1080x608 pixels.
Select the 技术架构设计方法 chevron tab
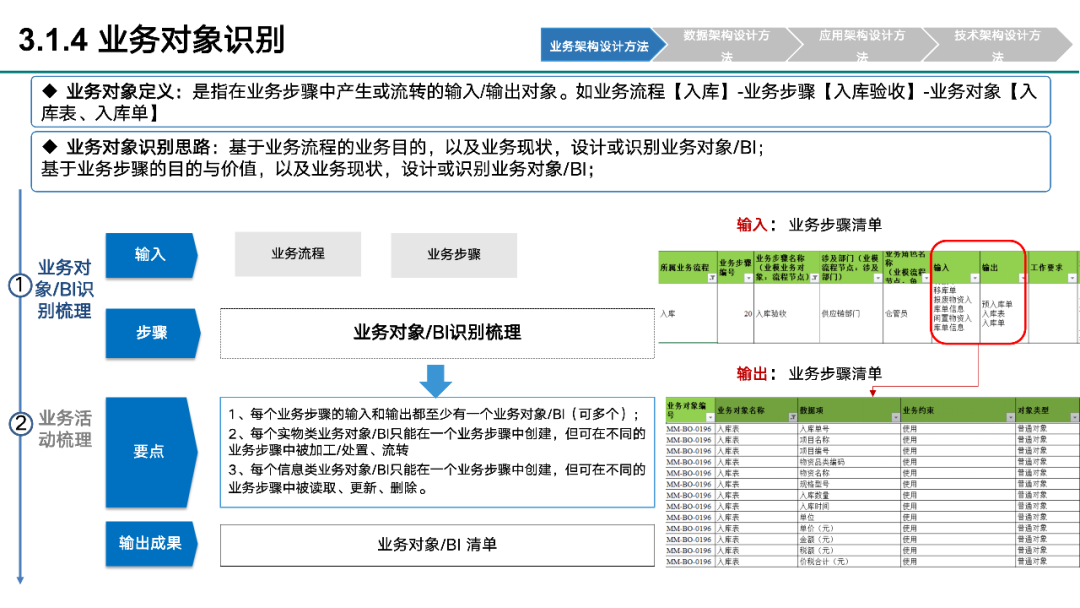[x=997, y=45]
